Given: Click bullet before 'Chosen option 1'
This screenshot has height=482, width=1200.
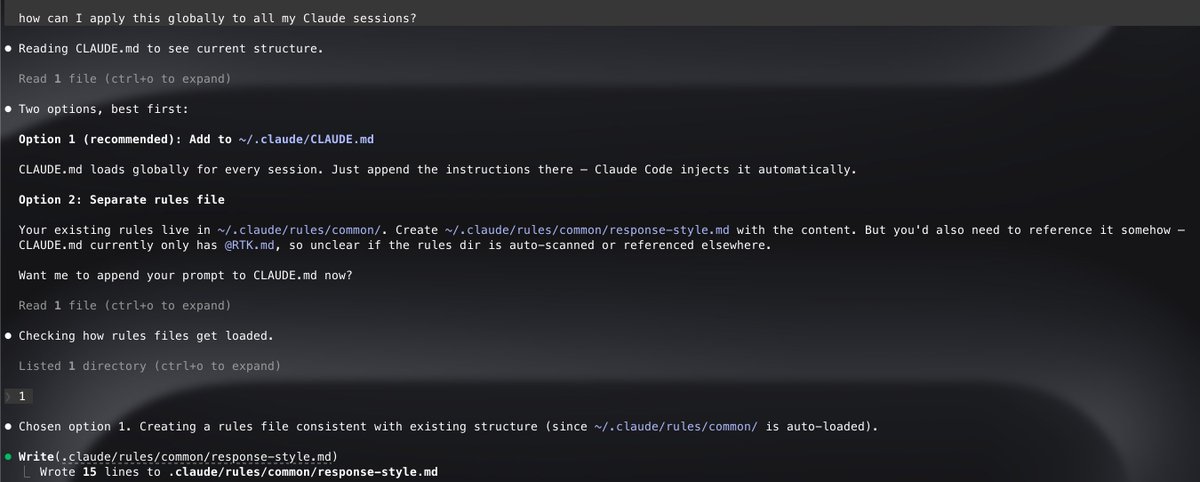Looking at the screenshot, I should [x=8, y=427].
